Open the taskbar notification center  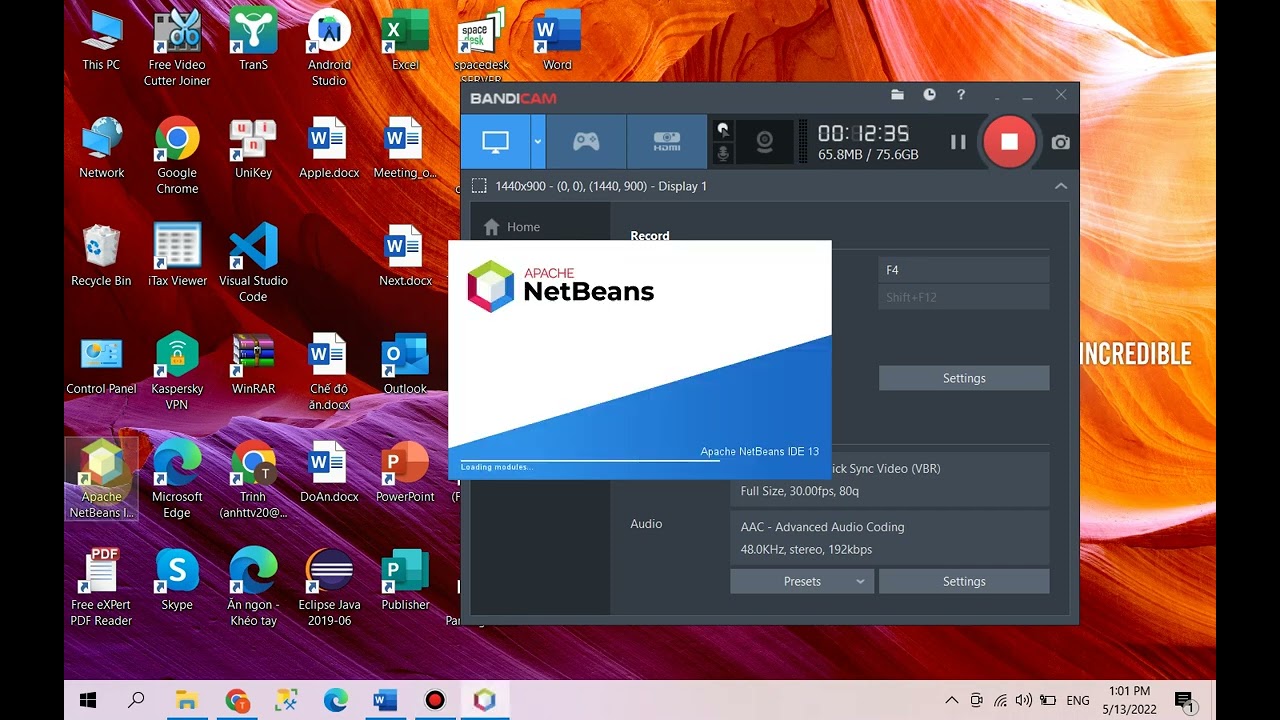pyautogui.click(x=1184, y=700)
